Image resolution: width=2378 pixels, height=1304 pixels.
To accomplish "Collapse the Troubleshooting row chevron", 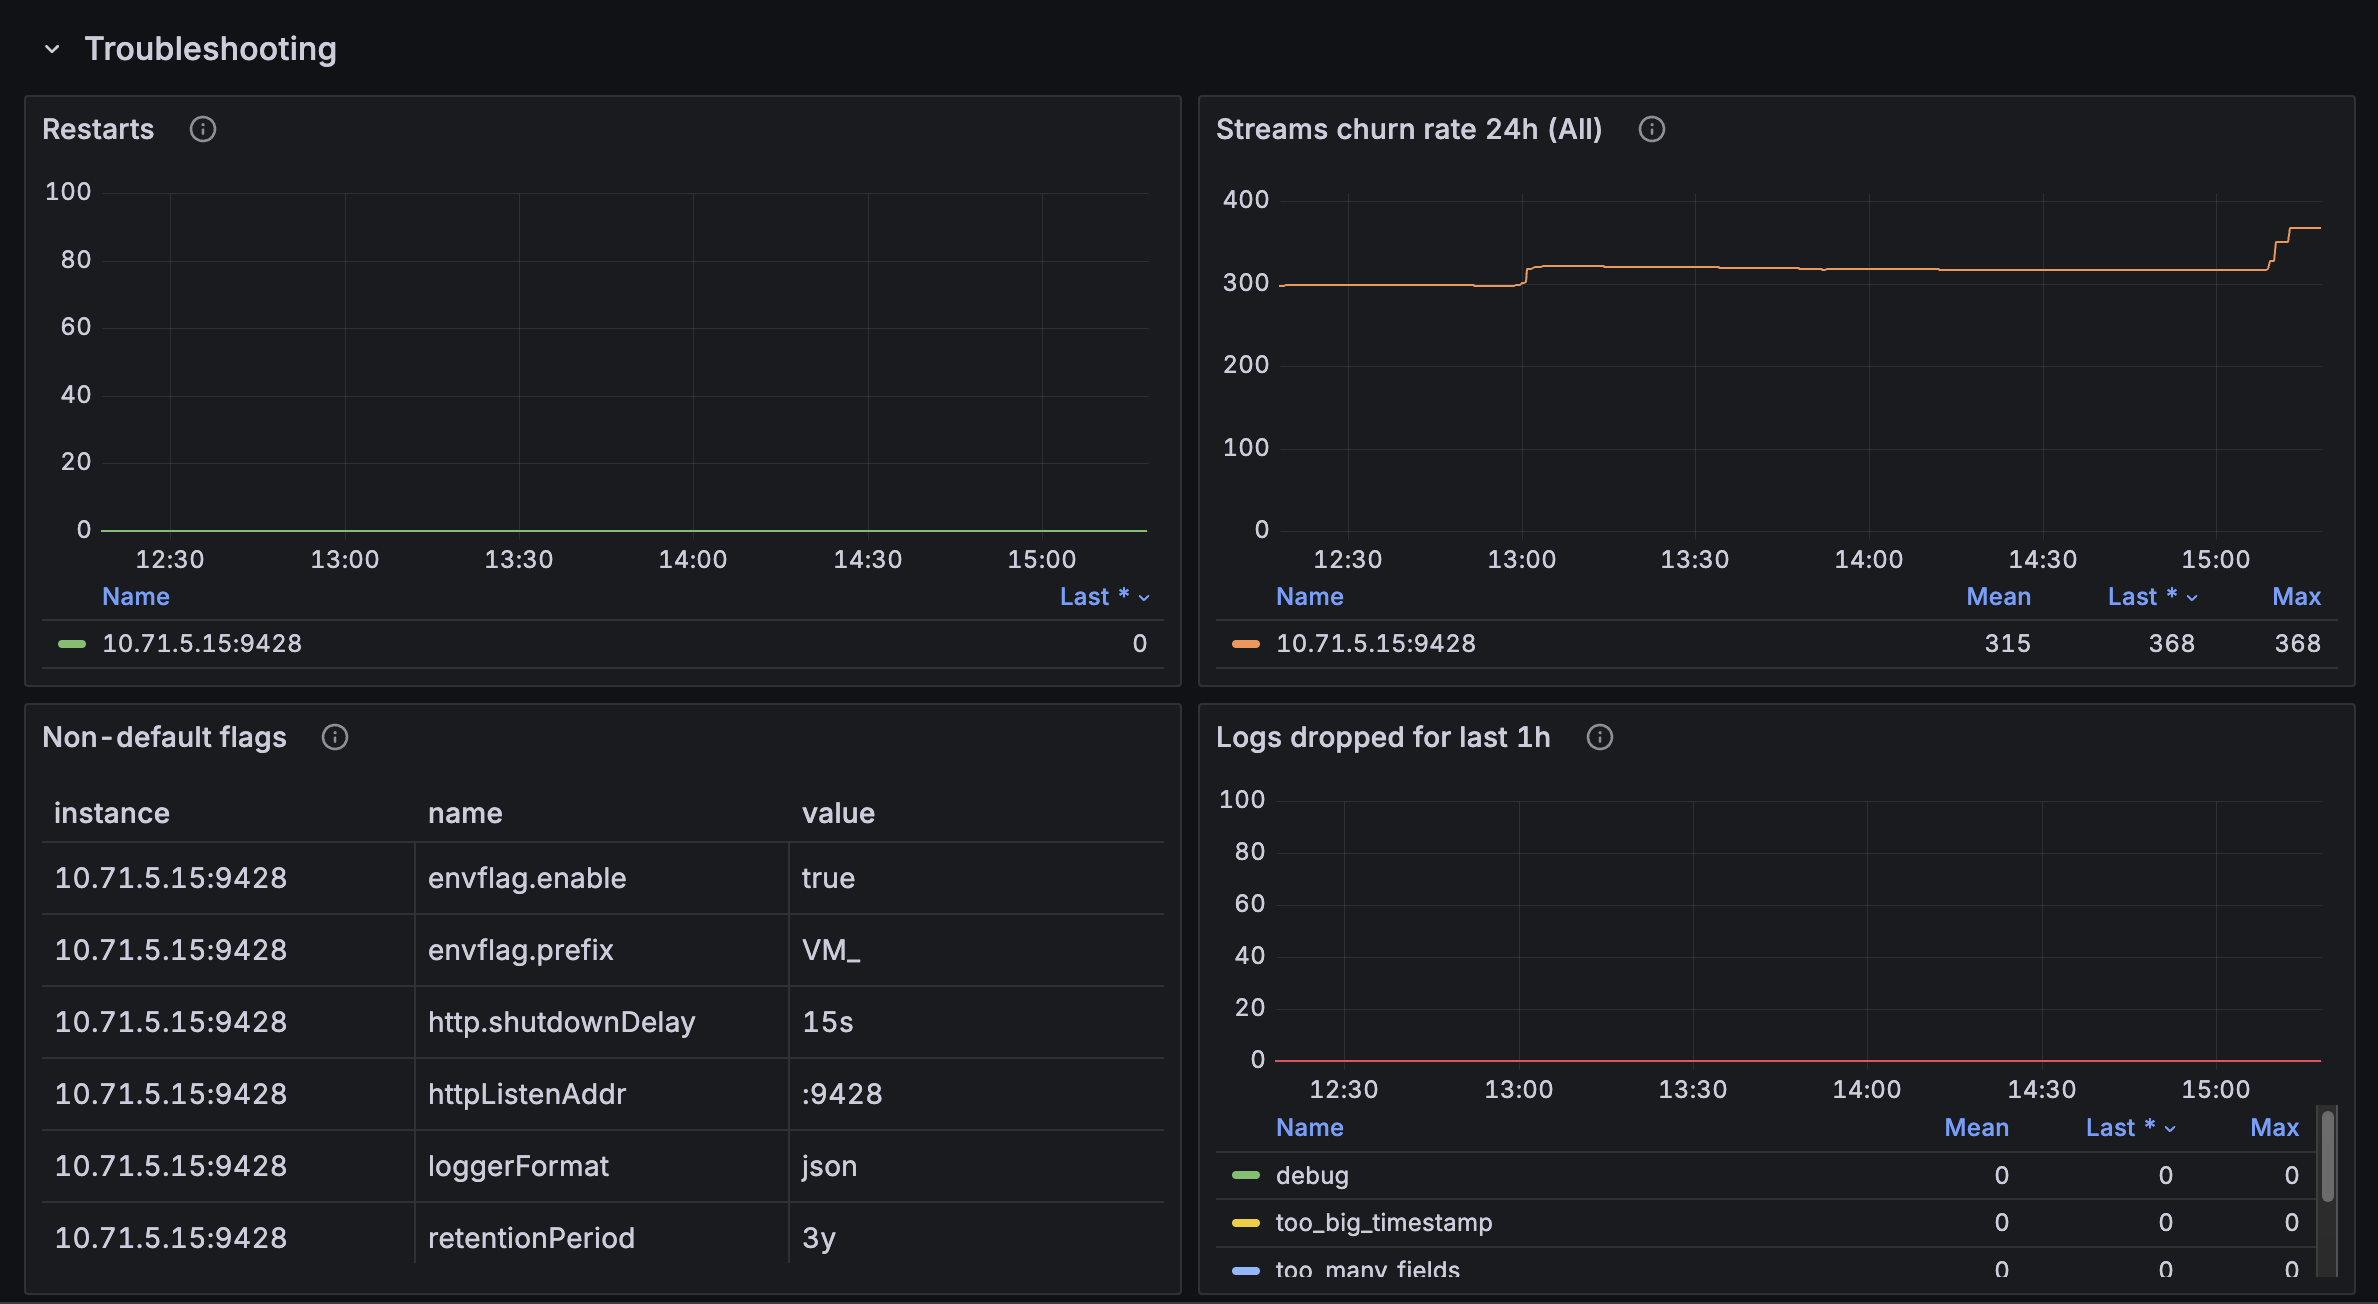I will pos(52,49).
